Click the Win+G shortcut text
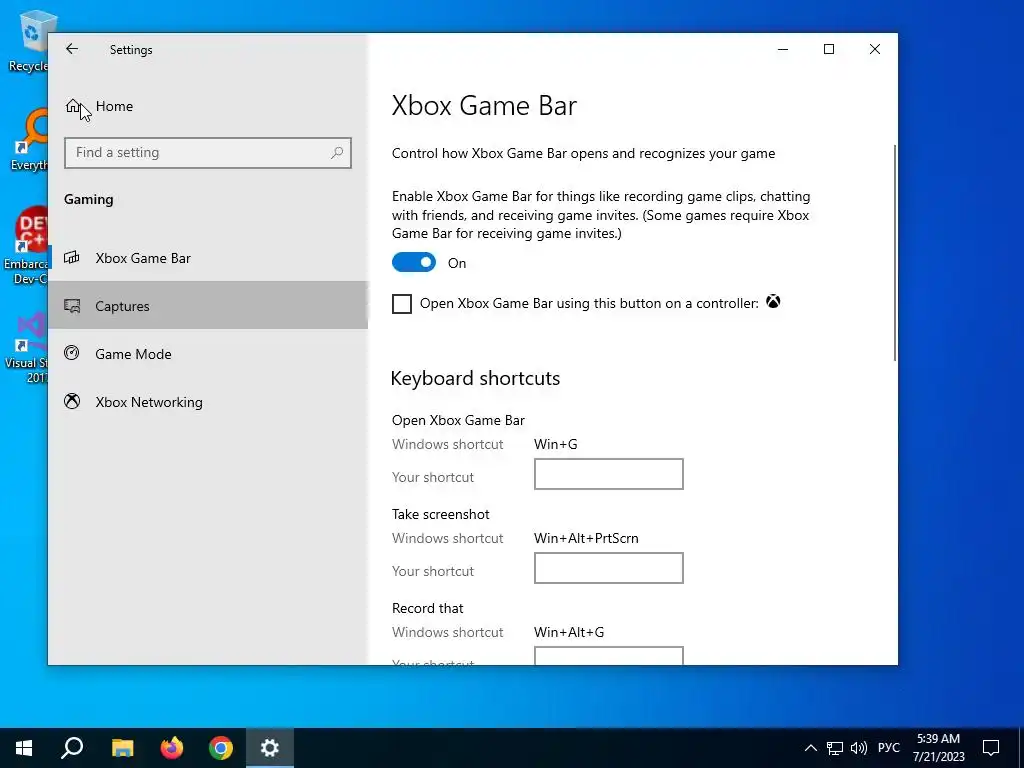Image resolution: width=1024 pixels, height=768 pixels. [556, 444]
